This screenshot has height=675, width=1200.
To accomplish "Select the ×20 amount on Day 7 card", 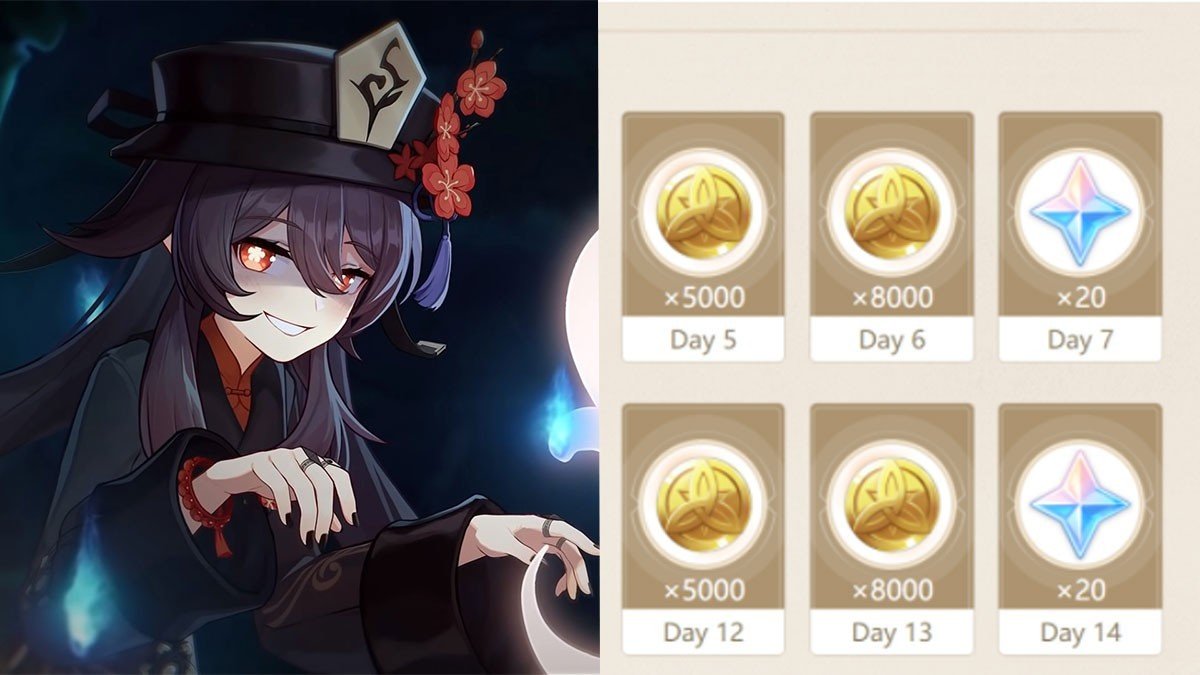I will (1079, 297).
